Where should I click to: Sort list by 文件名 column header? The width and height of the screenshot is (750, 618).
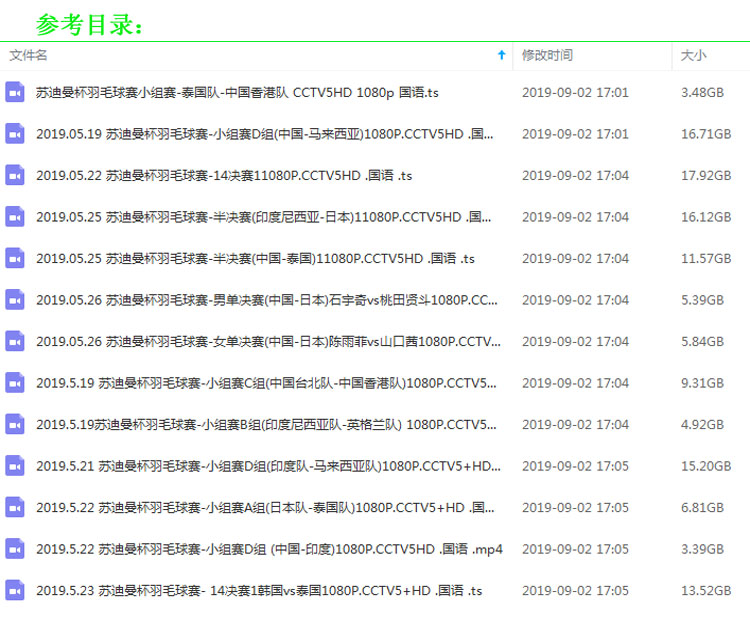pyautogui.click(x=29, y=56)
